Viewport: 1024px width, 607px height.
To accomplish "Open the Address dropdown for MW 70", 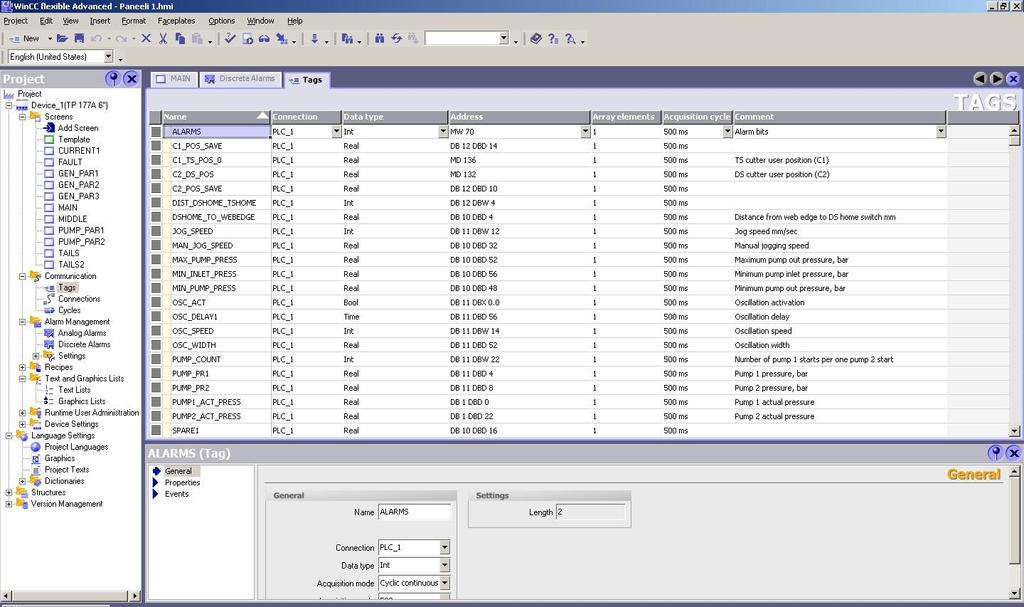I will pos(585,131).
